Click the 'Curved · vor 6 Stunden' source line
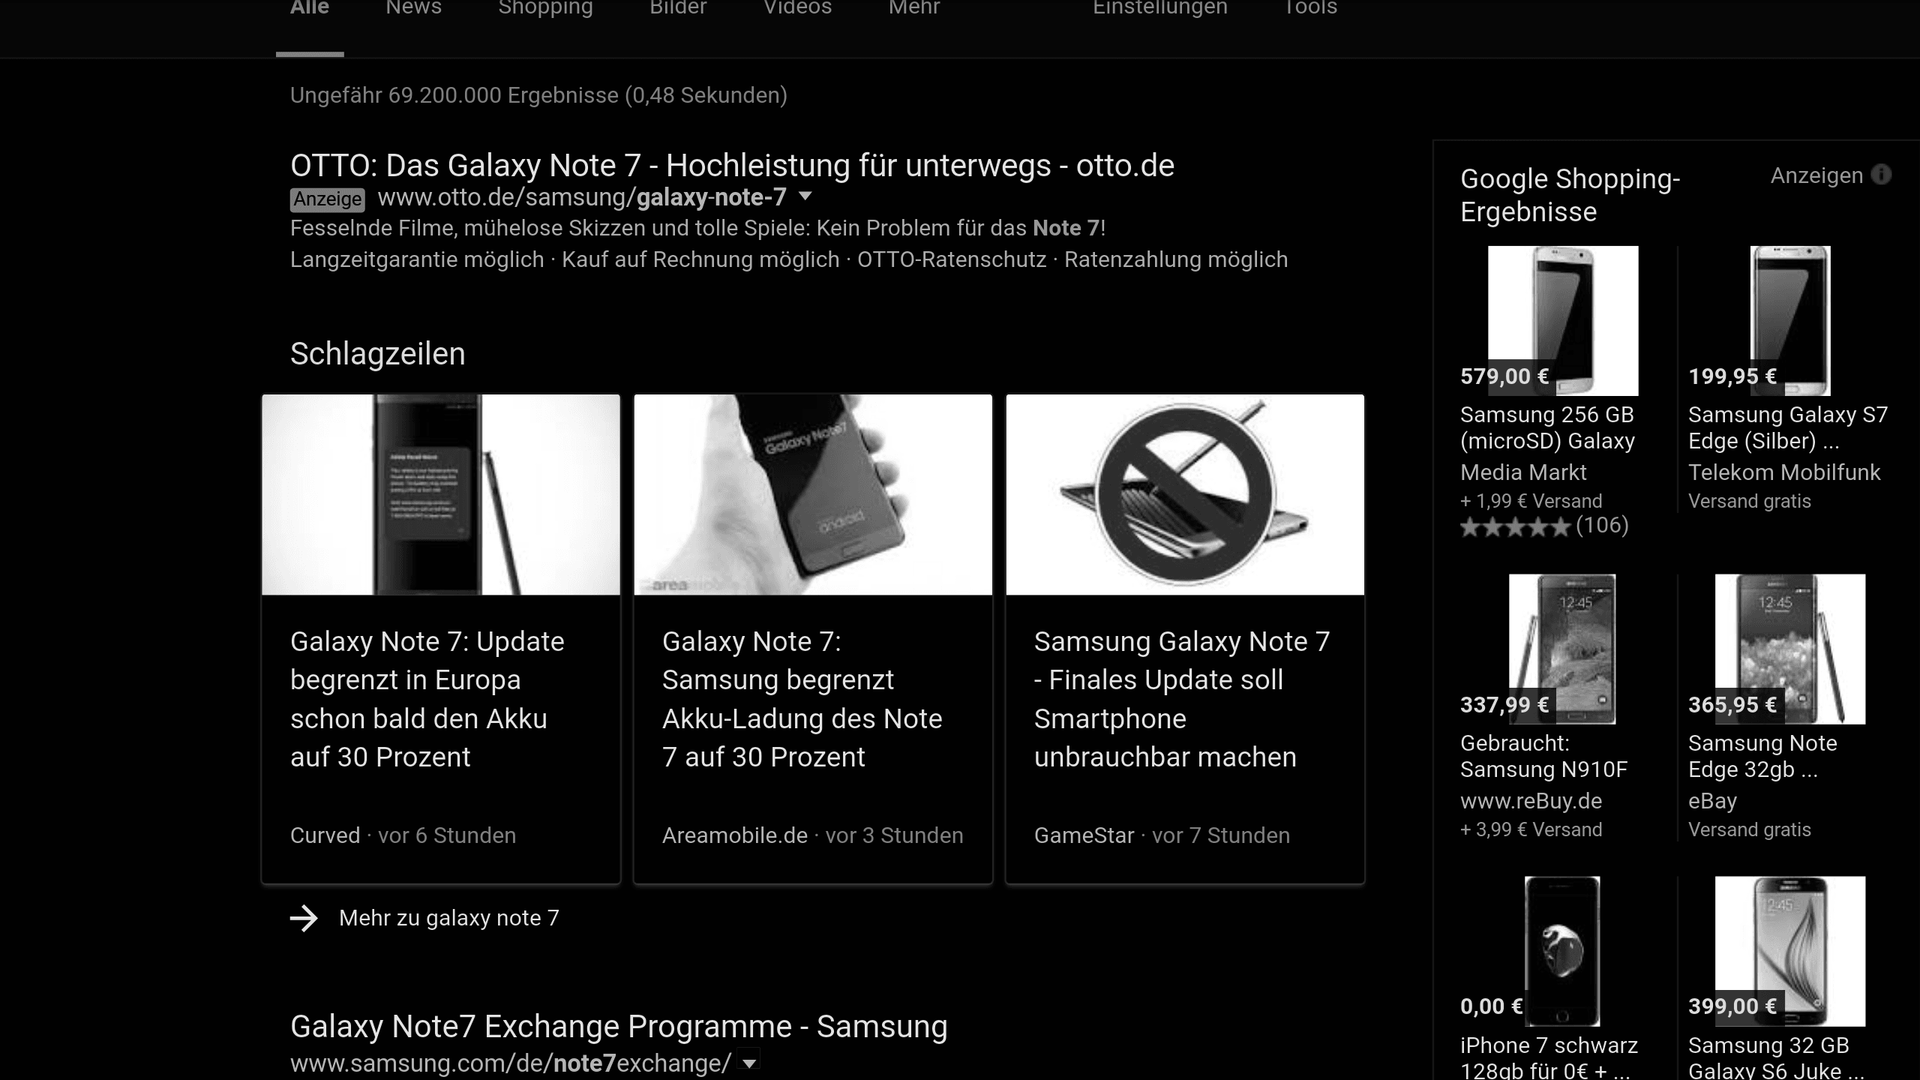The image size is (1920, 1080). point(403,835)
